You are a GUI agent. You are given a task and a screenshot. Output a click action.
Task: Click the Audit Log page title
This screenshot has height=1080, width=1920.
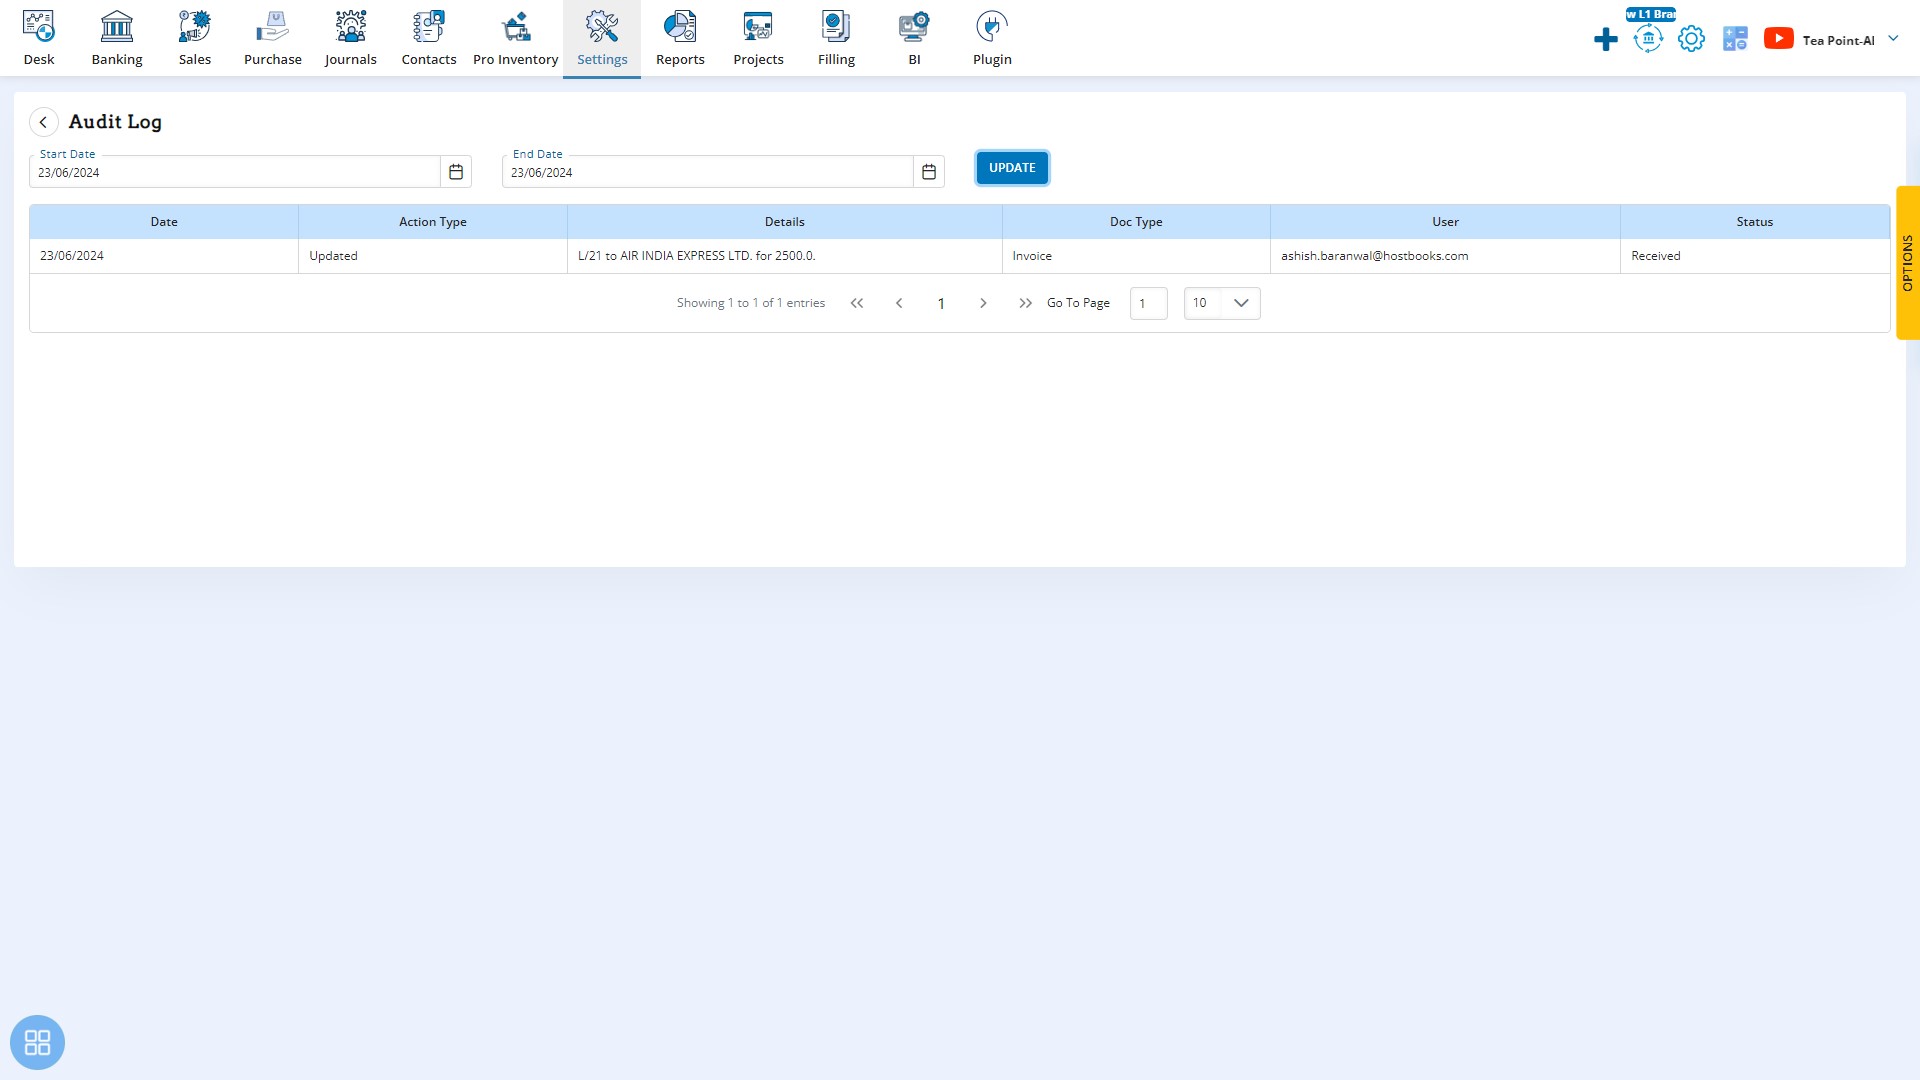coord(115,122)
